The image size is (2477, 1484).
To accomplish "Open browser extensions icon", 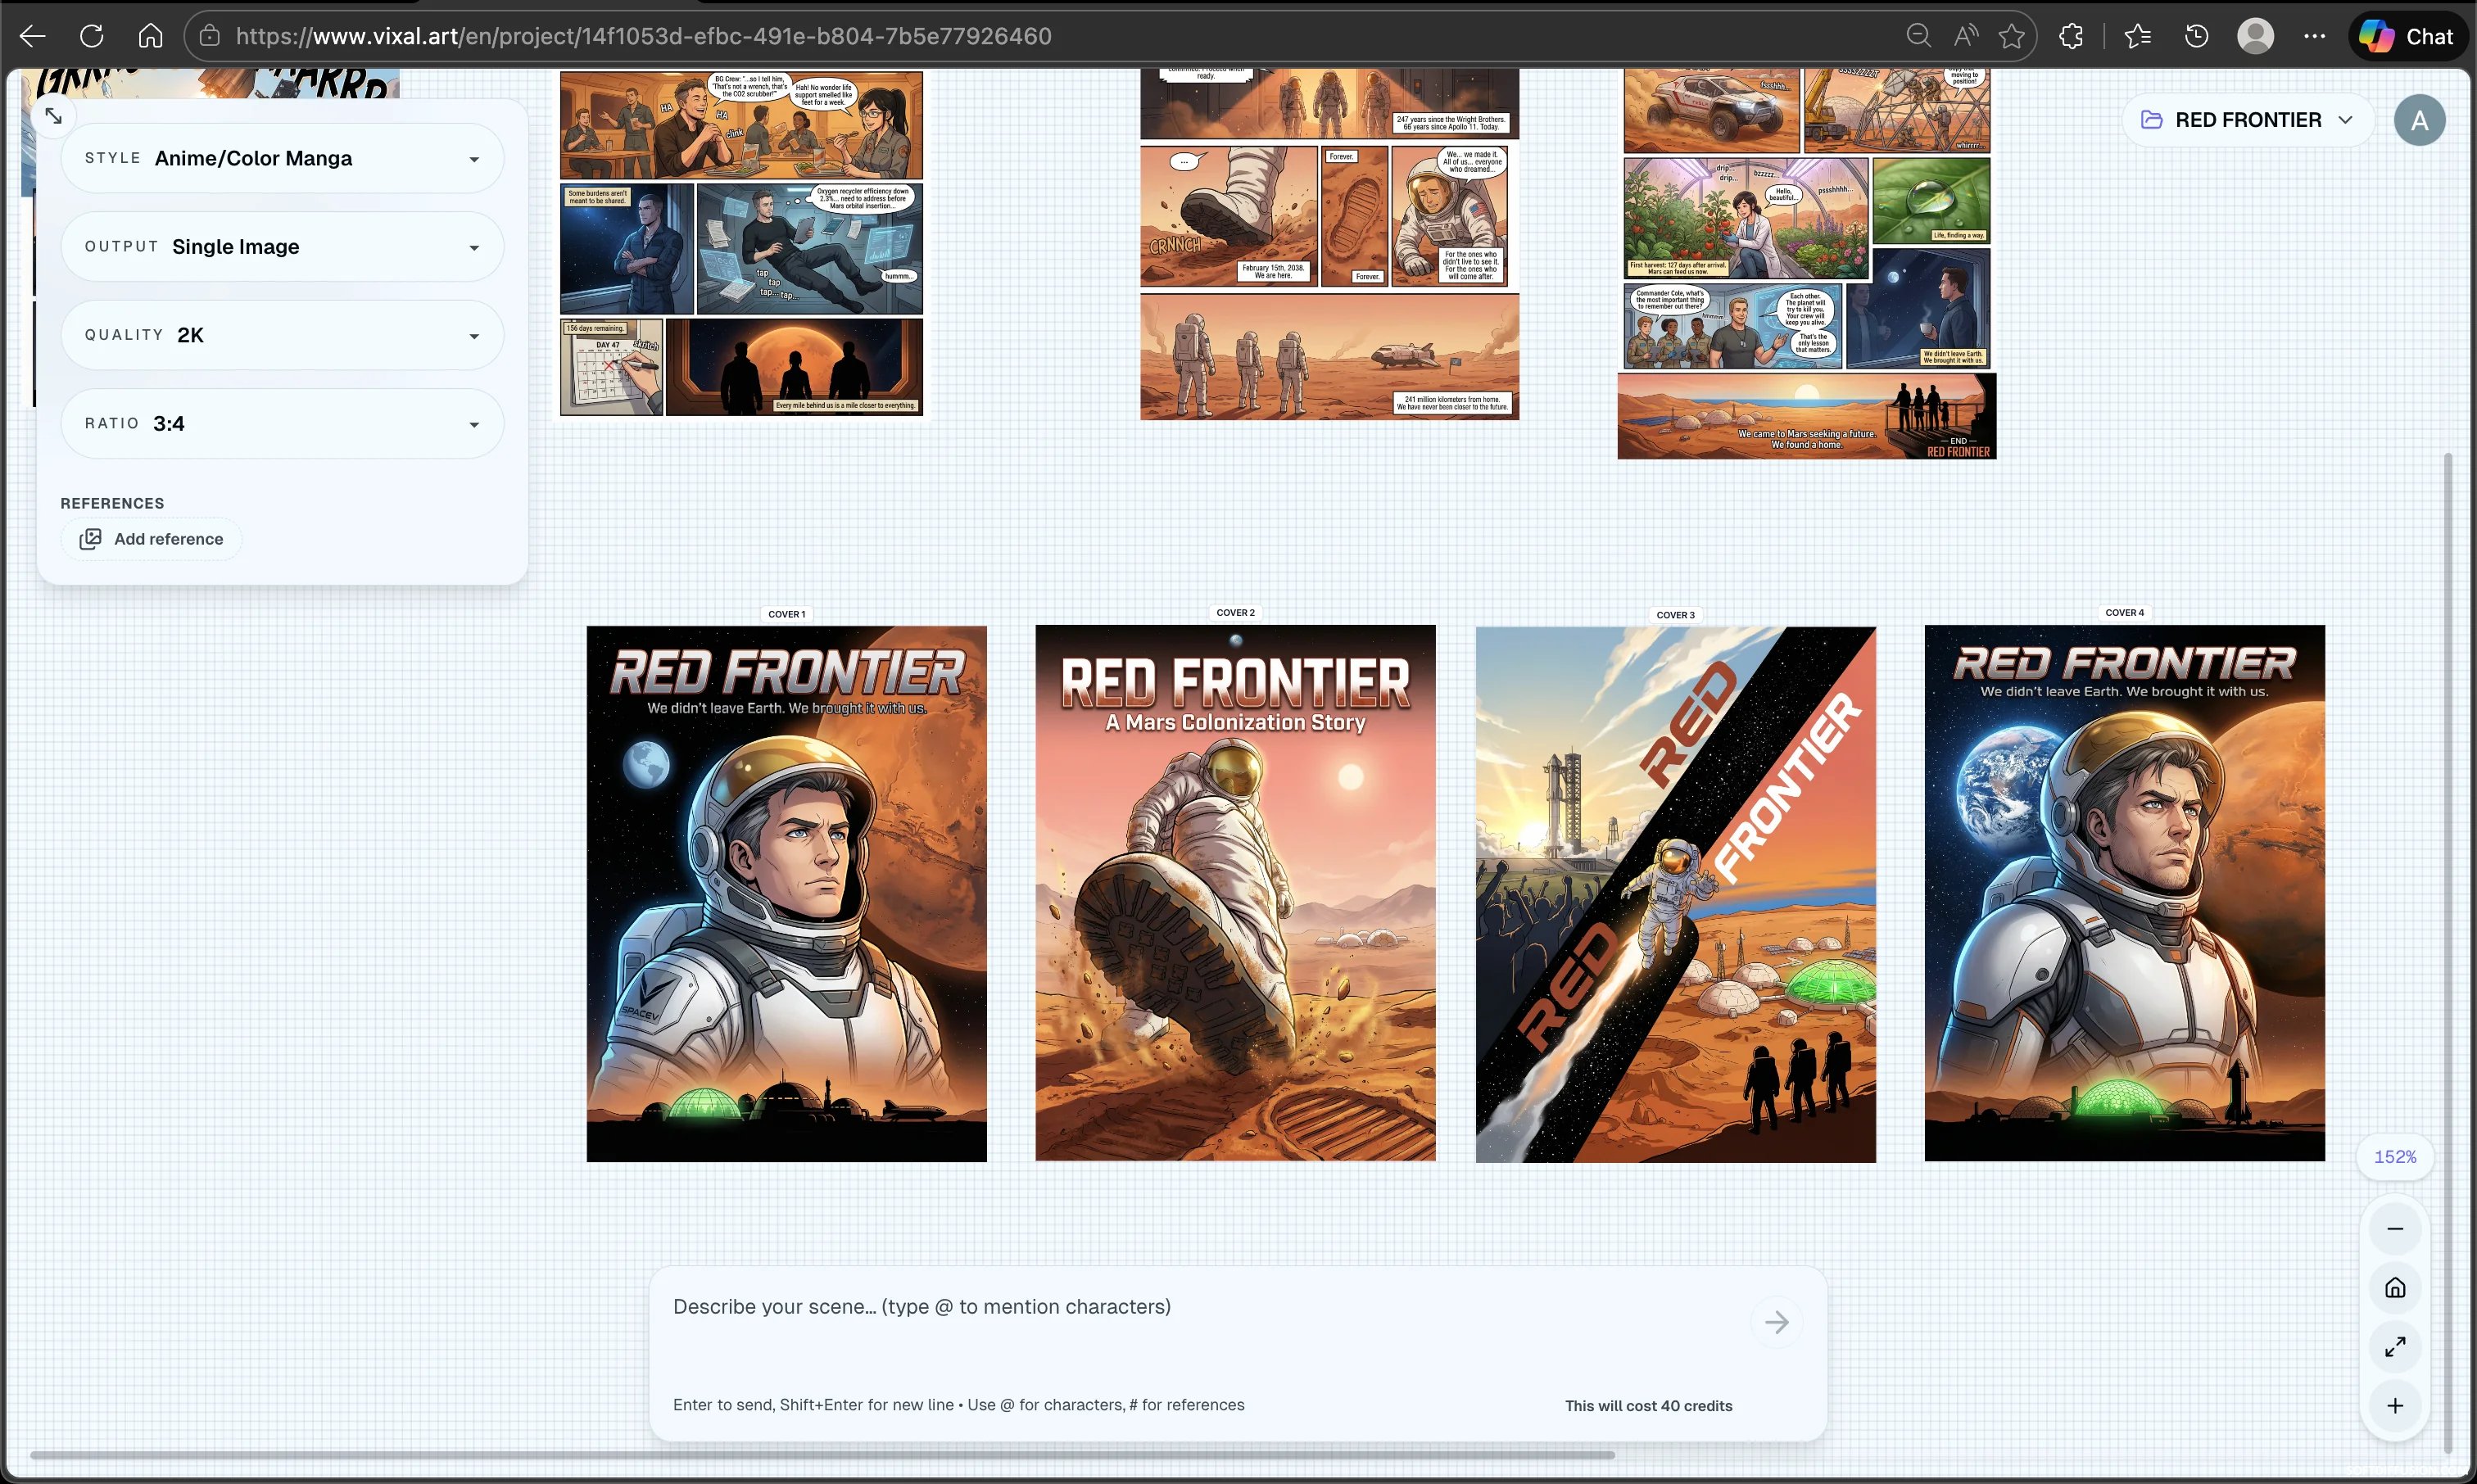I will pos(2071,36).
